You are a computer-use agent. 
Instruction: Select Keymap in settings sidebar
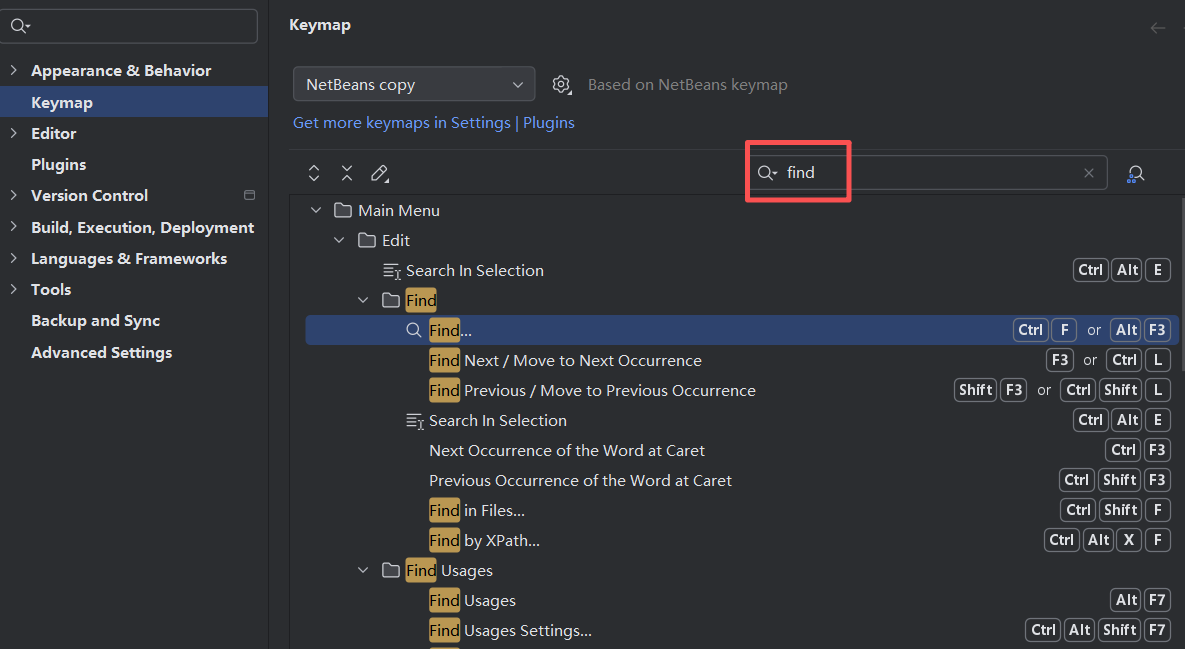tap(134, 102)
